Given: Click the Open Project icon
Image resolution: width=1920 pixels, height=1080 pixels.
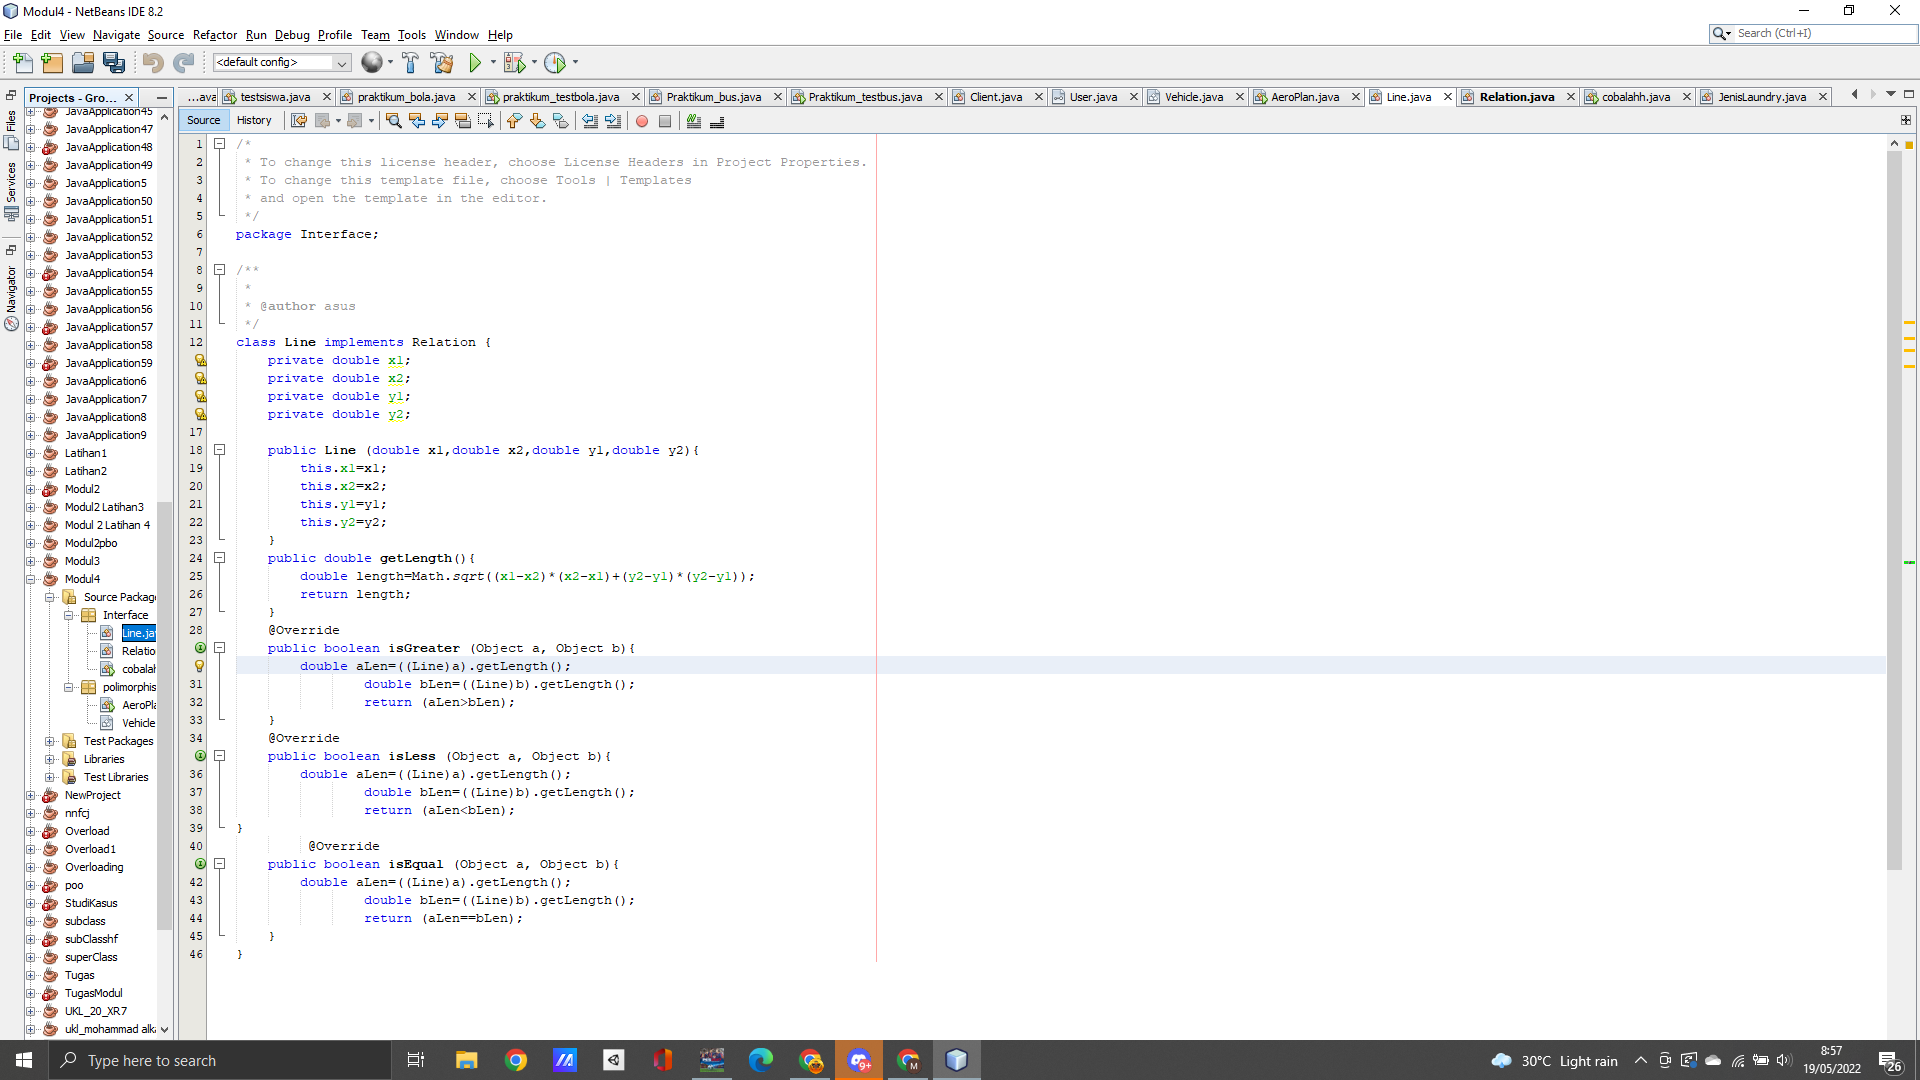Looking at the screenshot, I should point(83,63).
